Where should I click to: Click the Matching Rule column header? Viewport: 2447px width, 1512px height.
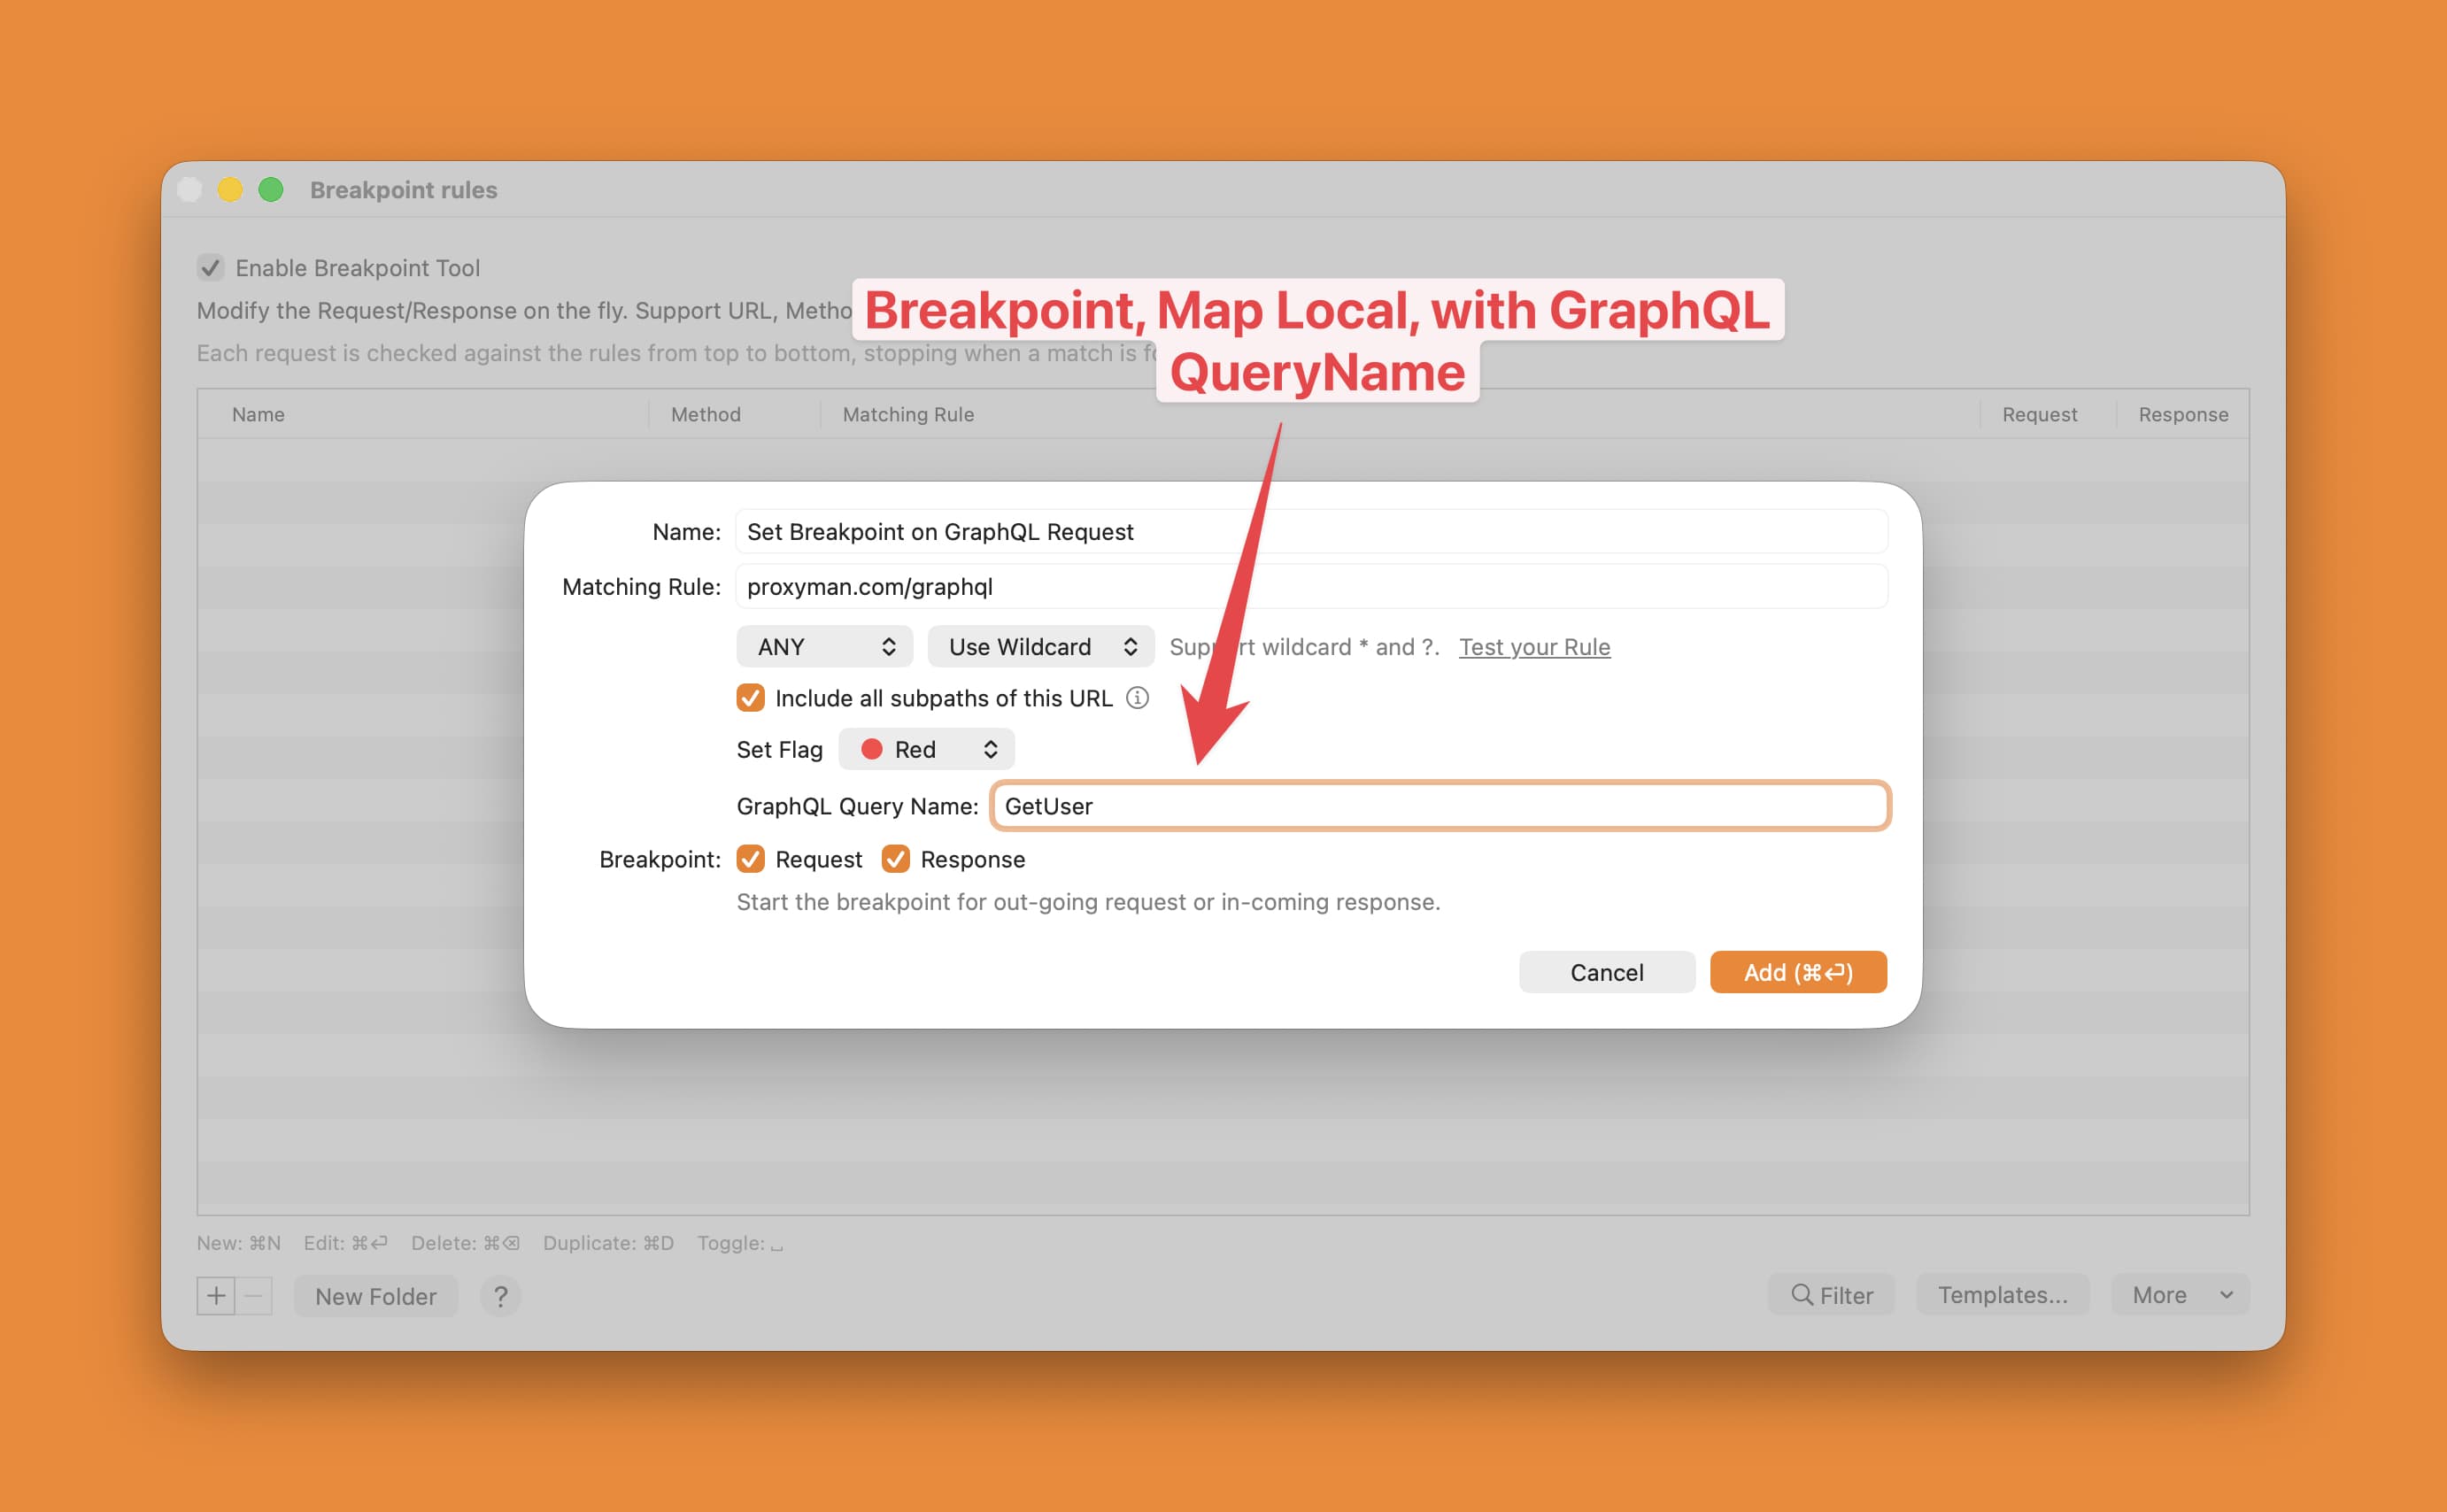pos(908,414)
